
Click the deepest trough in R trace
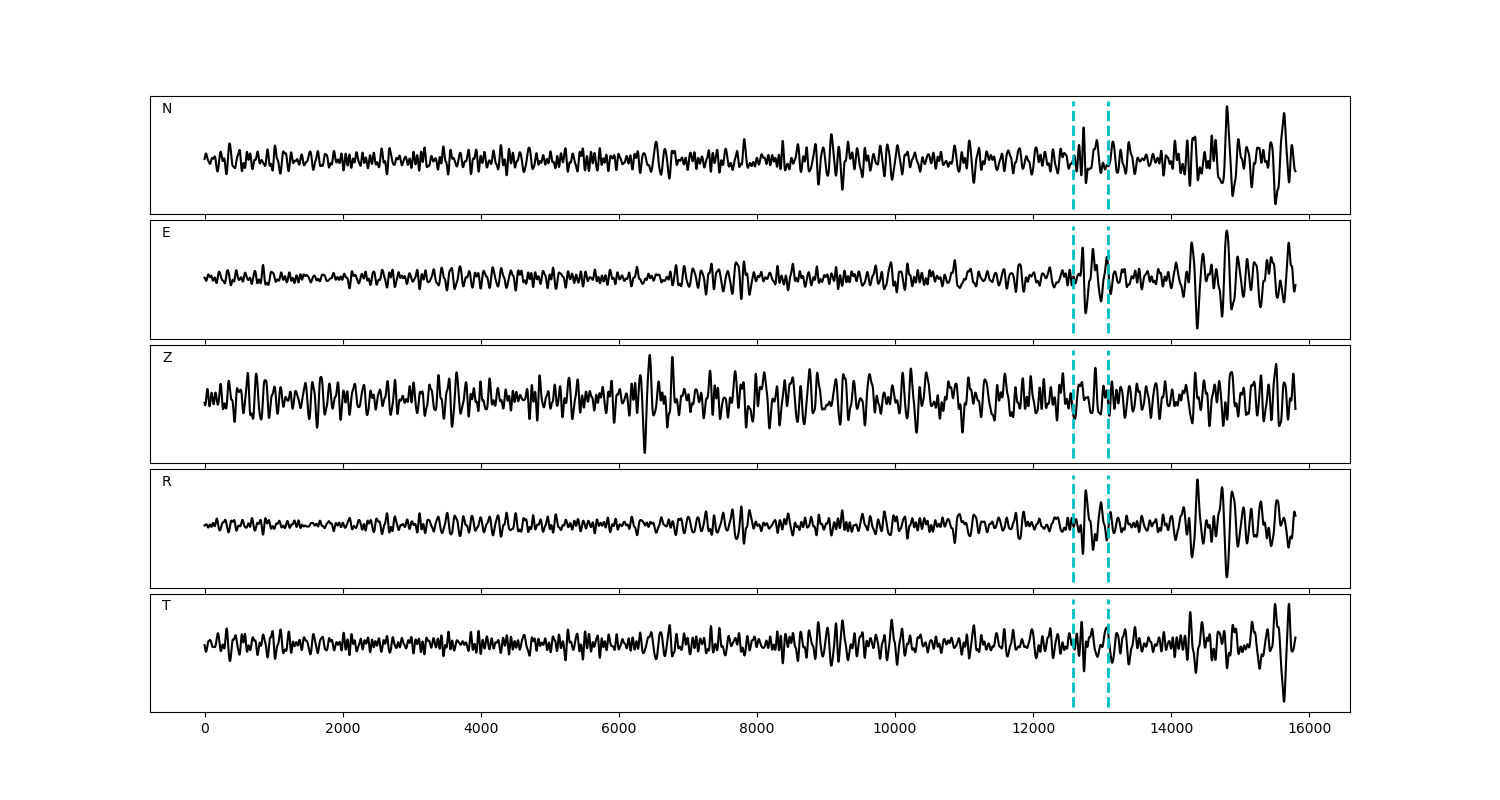click(1227, 576)
